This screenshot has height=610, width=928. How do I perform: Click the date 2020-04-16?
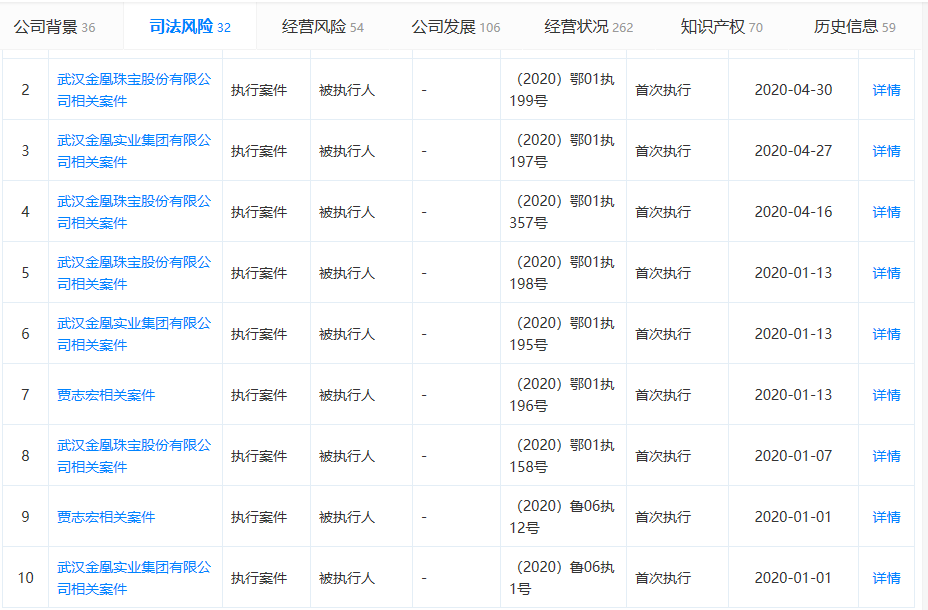point(793,212)
